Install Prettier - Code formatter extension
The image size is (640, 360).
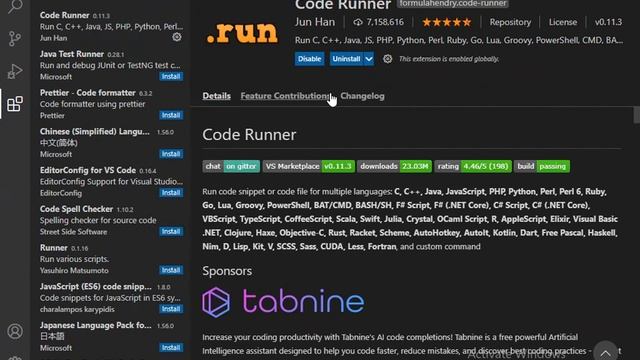(171, 115)
